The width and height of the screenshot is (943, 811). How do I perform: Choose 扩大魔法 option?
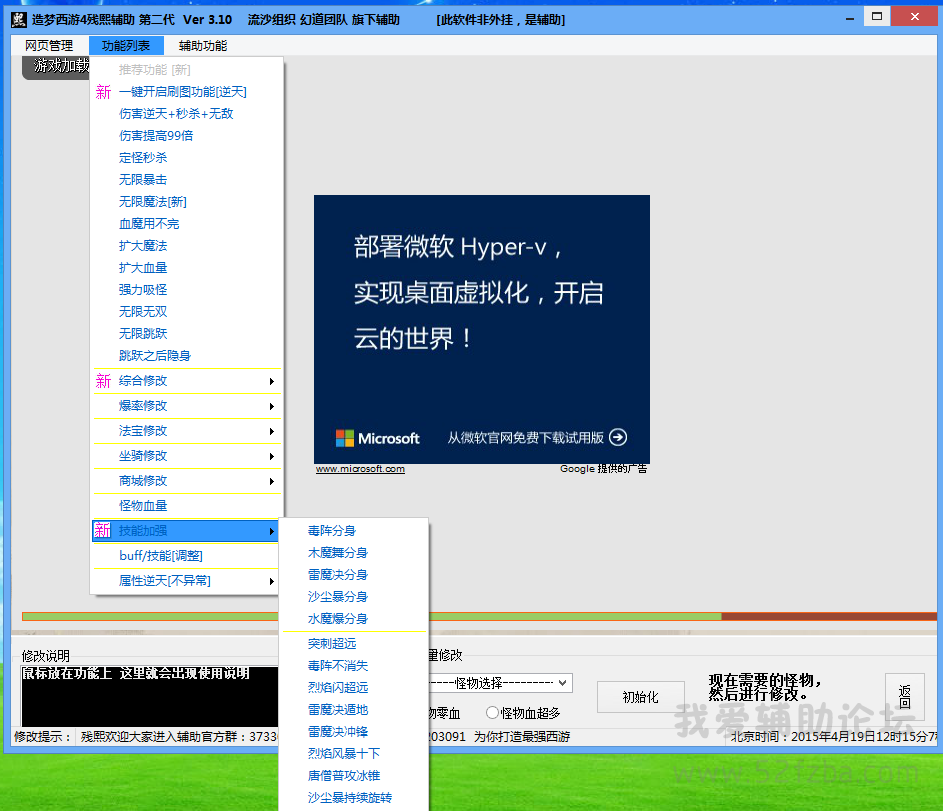(186, 246)
